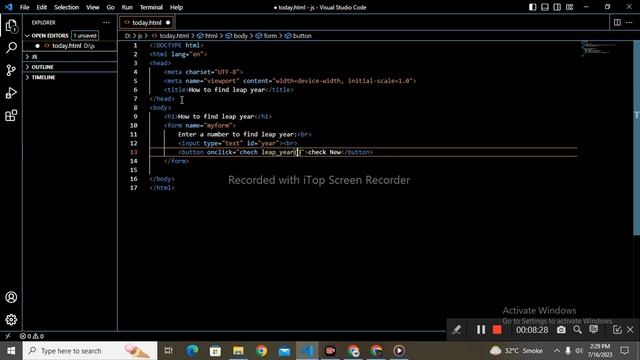
Task: Open the Go menu
Action: tap(110, 7)
